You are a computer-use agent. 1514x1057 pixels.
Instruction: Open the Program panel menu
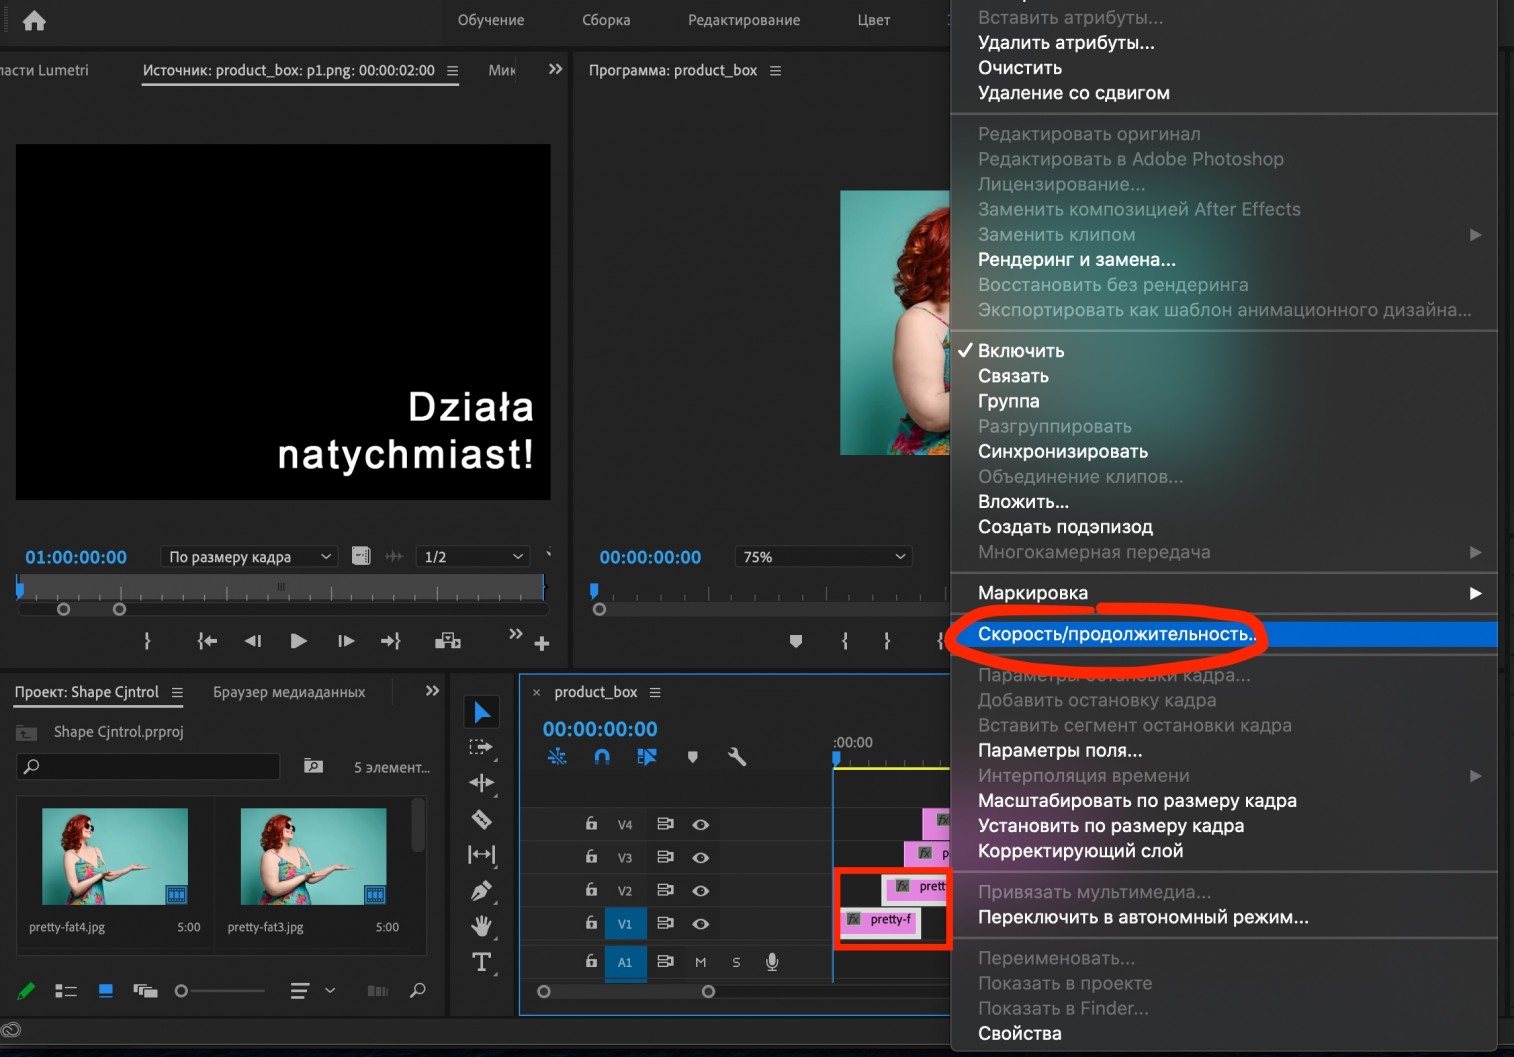coord(775,71)
